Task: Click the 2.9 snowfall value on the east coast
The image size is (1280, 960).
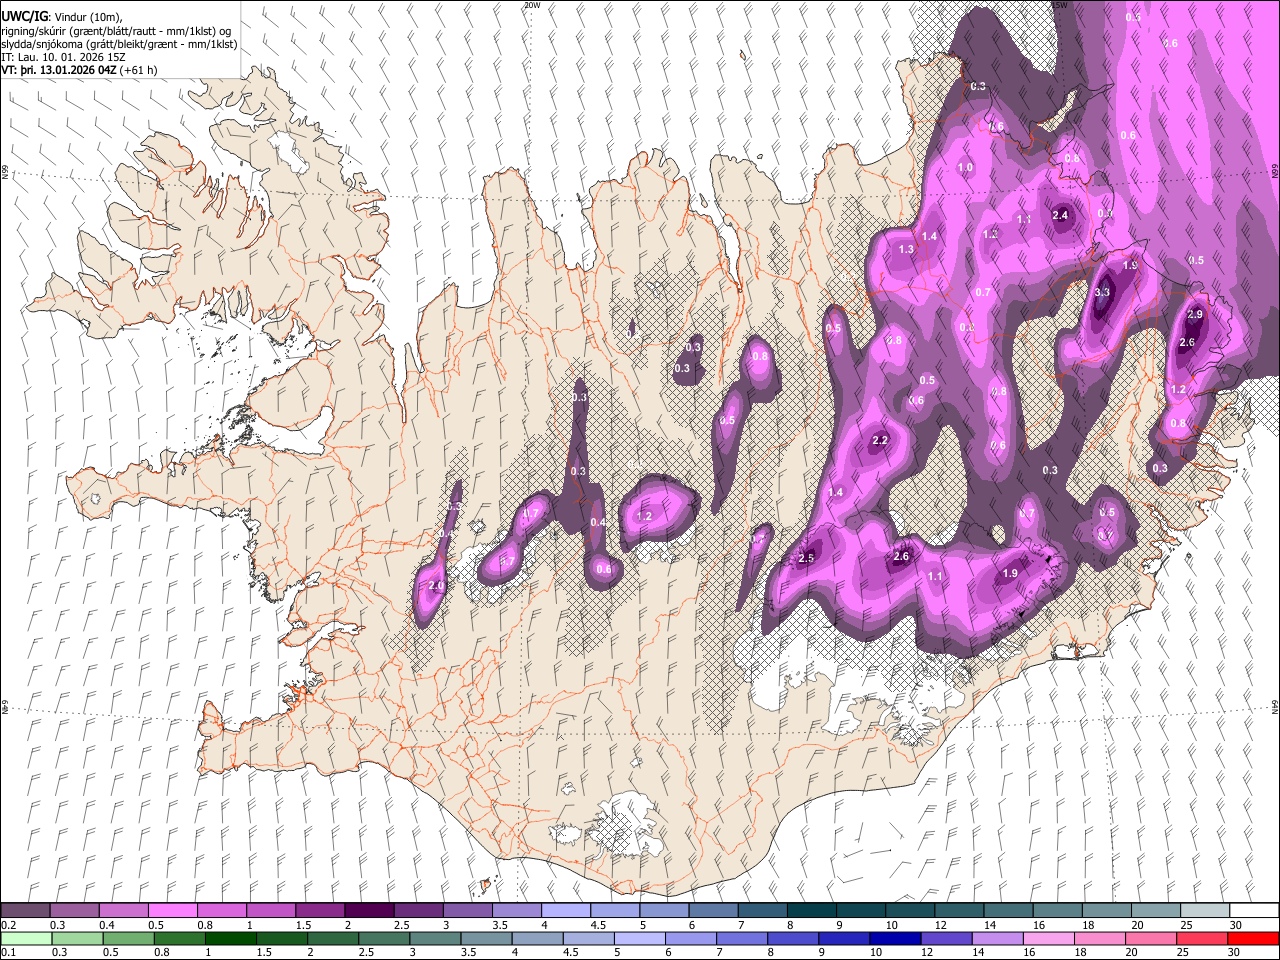Action: pyautogui.click(x=1194, y=315)
